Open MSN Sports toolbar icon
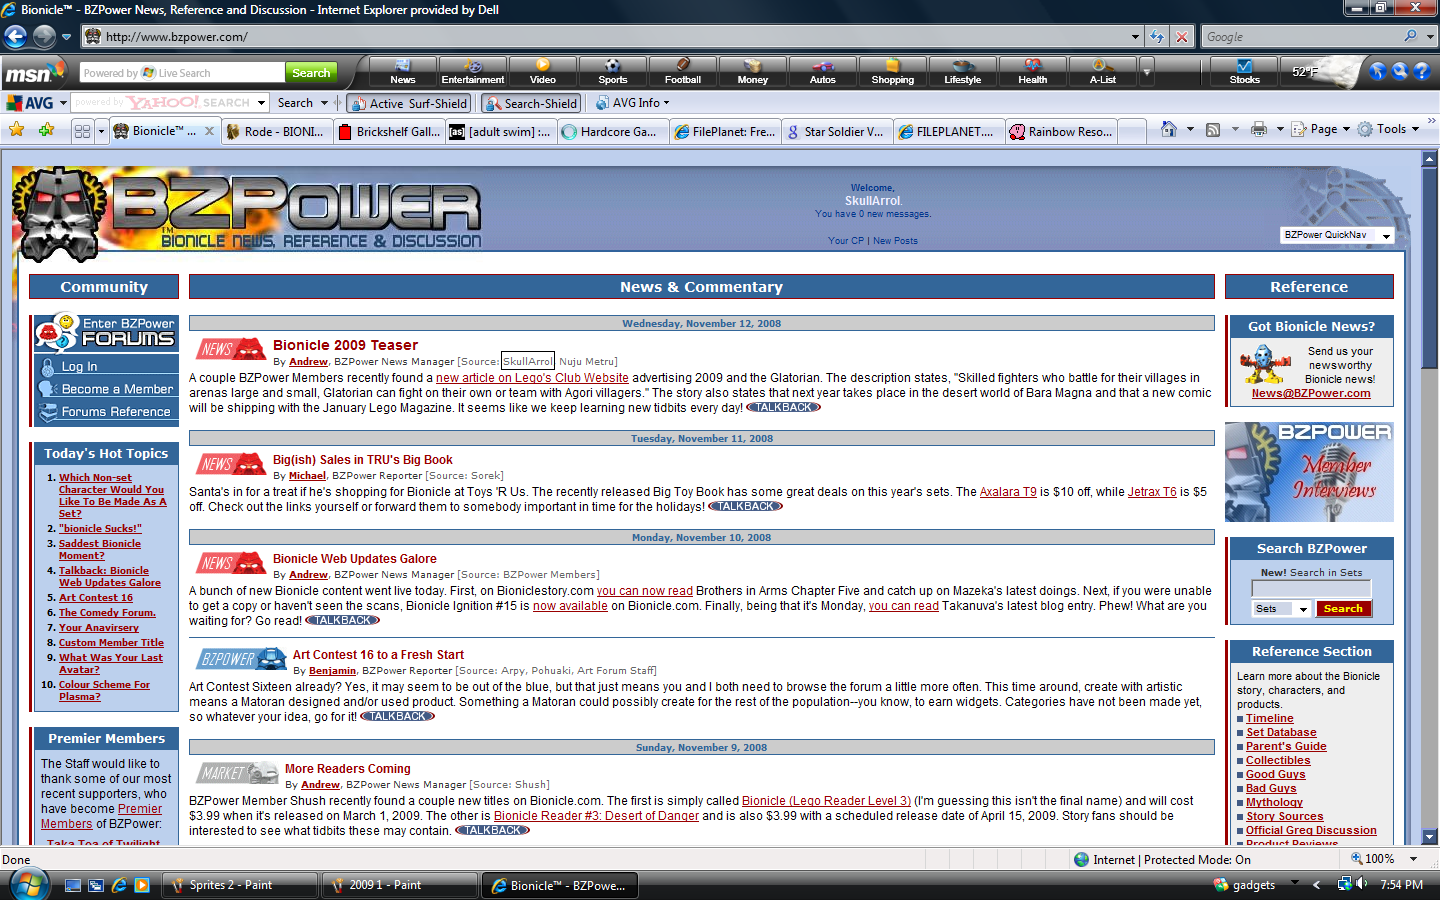The image size is (1440, 900). 613,72
